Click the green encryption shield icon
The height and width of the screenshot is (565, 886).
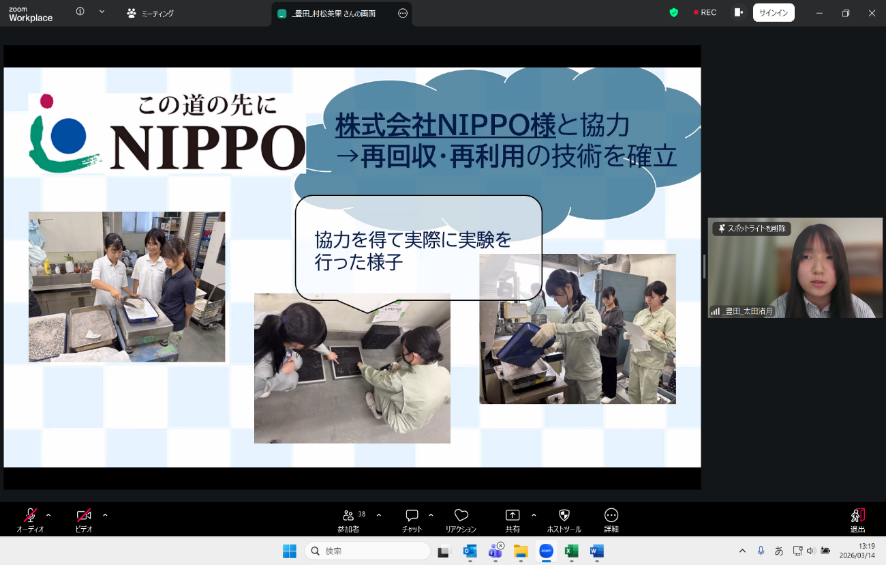(674, 13)
